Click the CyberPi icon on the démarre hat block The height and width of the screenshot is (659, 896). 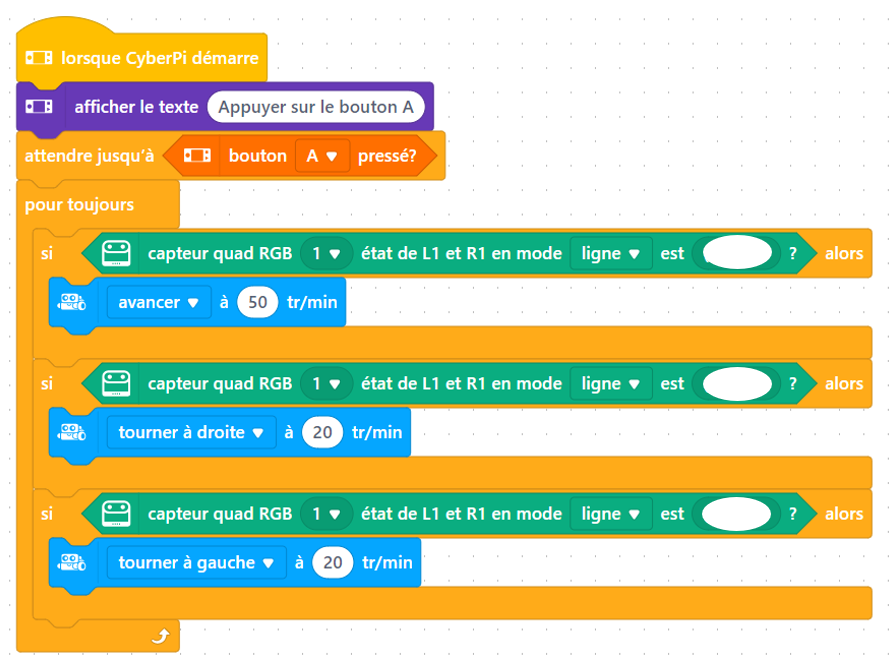click(x=39, y=58)
